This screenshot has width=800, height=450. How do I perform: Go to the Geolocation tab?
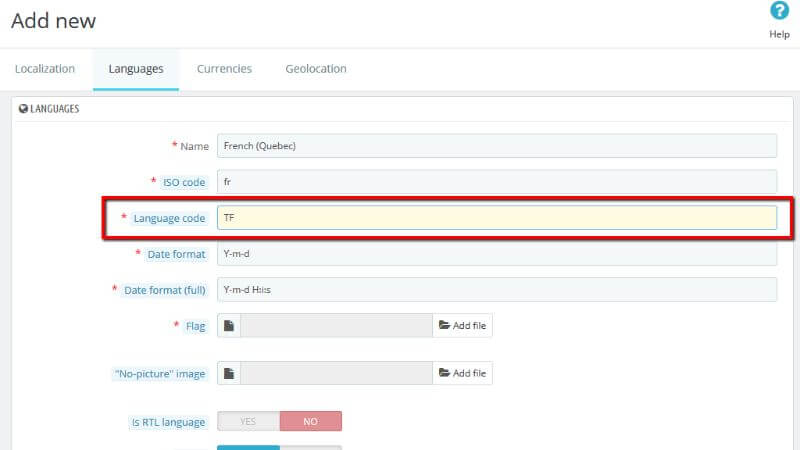click(x=316, y=69)
